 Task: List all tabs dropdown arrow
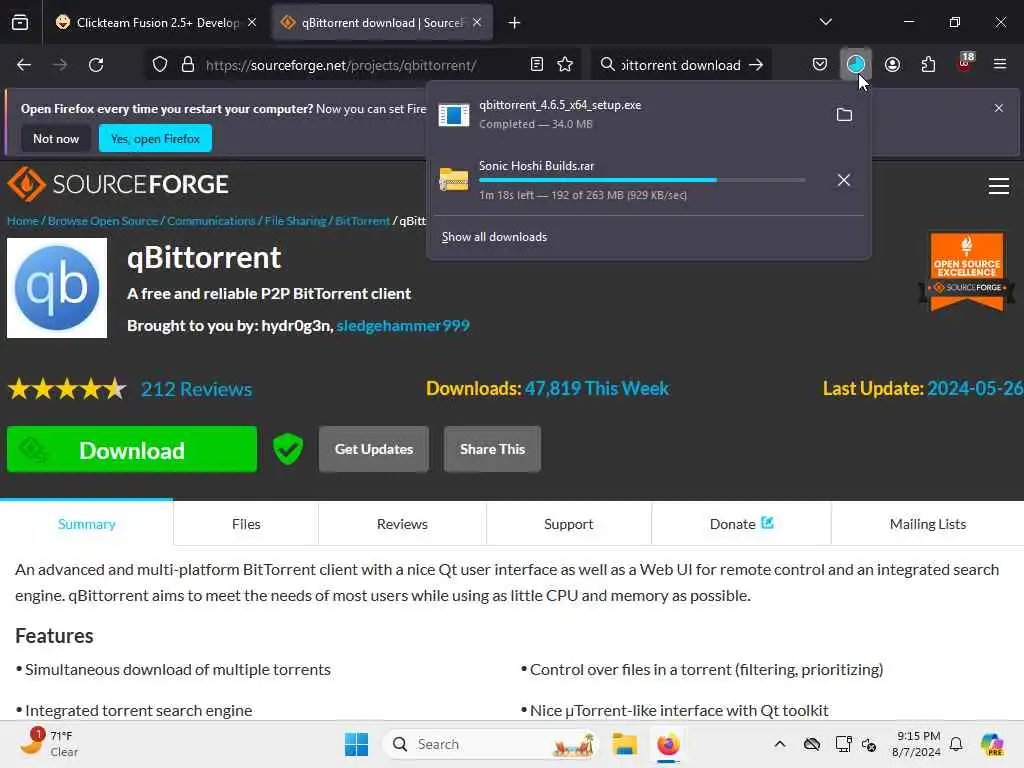click(825, 22)
